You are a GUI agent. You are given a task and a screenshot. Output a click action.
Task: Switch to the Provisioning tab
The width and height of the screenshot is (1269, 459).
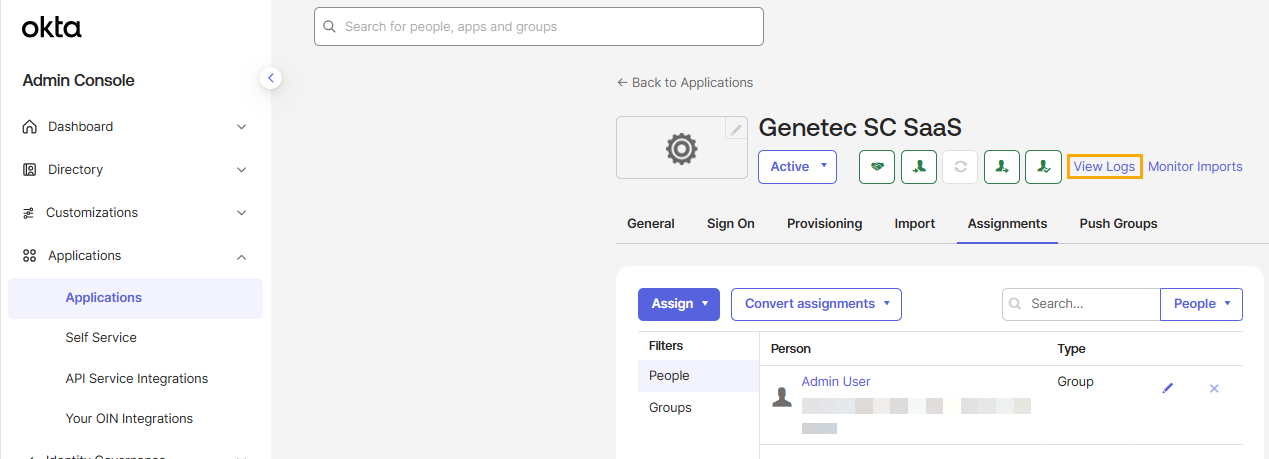pyautogui.click(x=824, y=224)
